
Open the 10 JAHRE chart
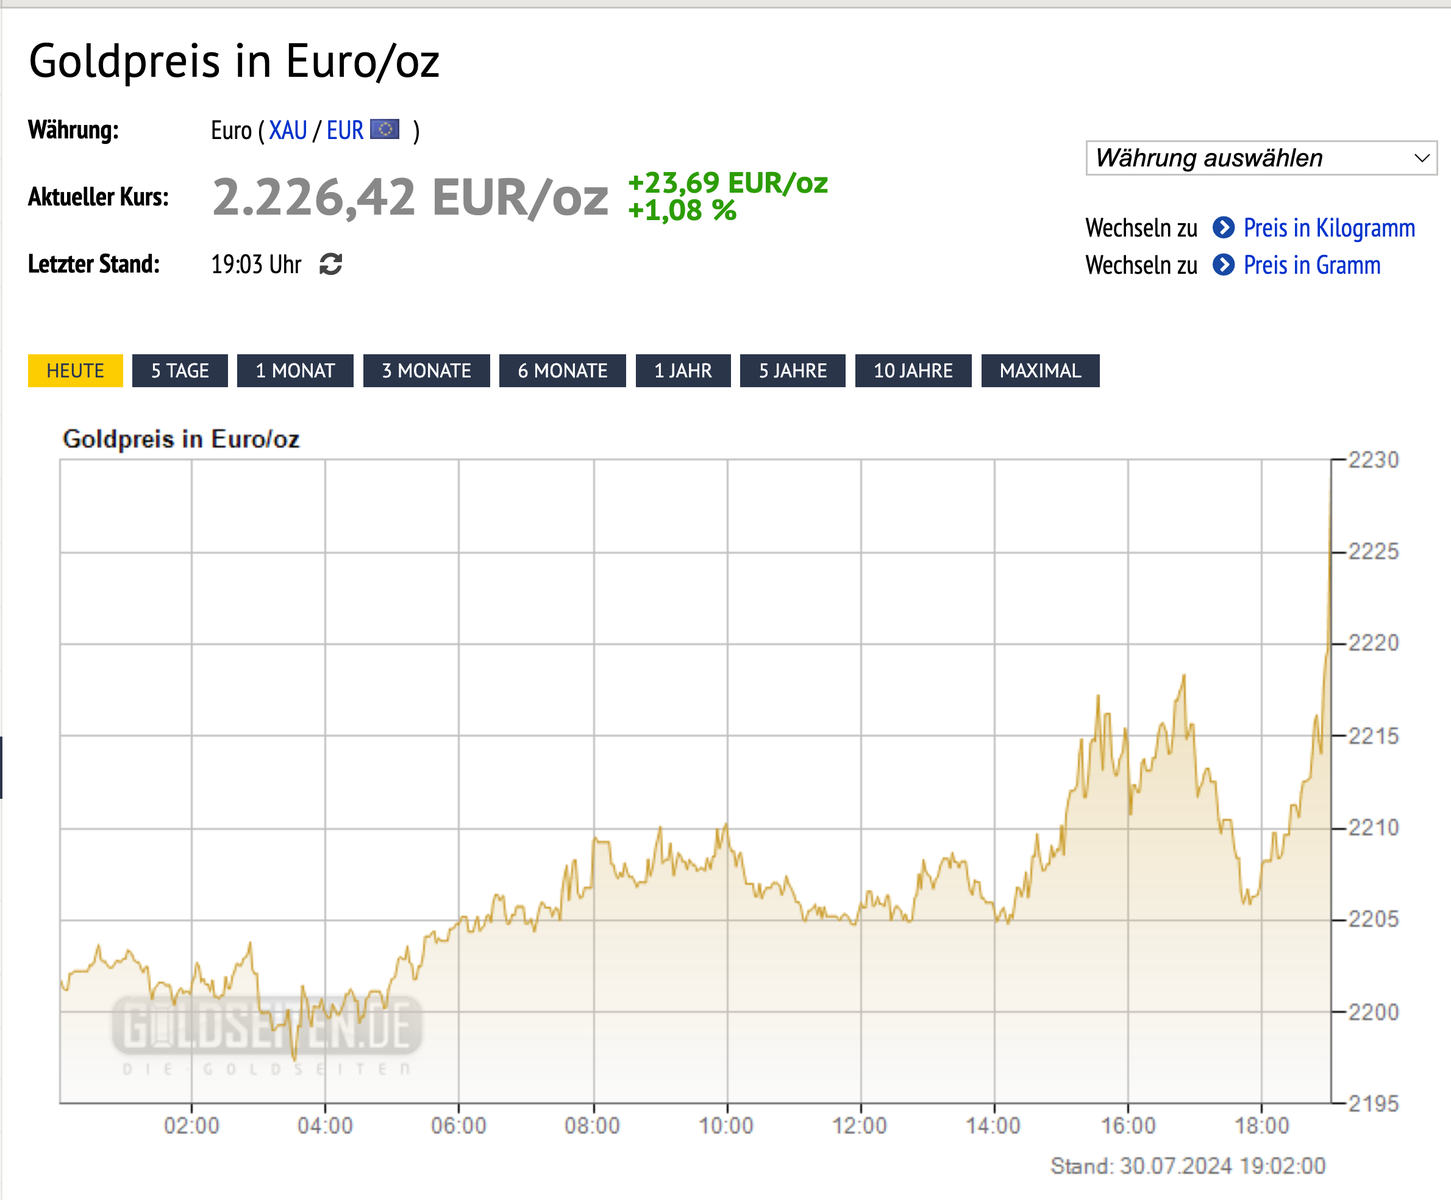coord(913,371)
